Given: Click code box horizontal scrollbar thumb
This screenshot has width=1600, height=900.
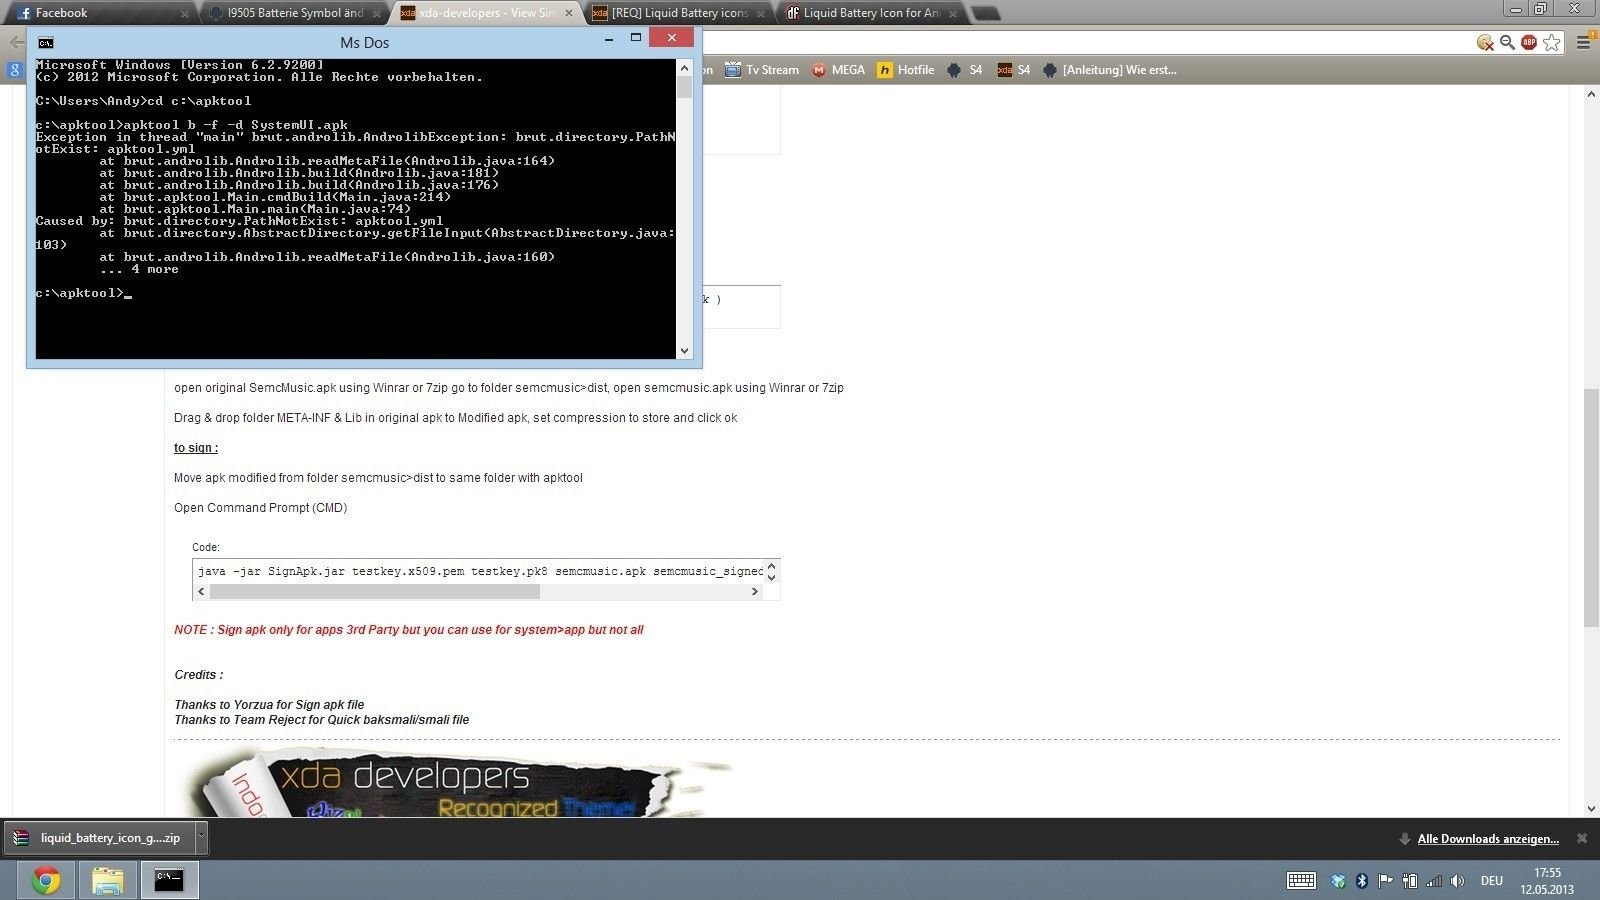Looking at the screenshot, I should click(375, 591).
